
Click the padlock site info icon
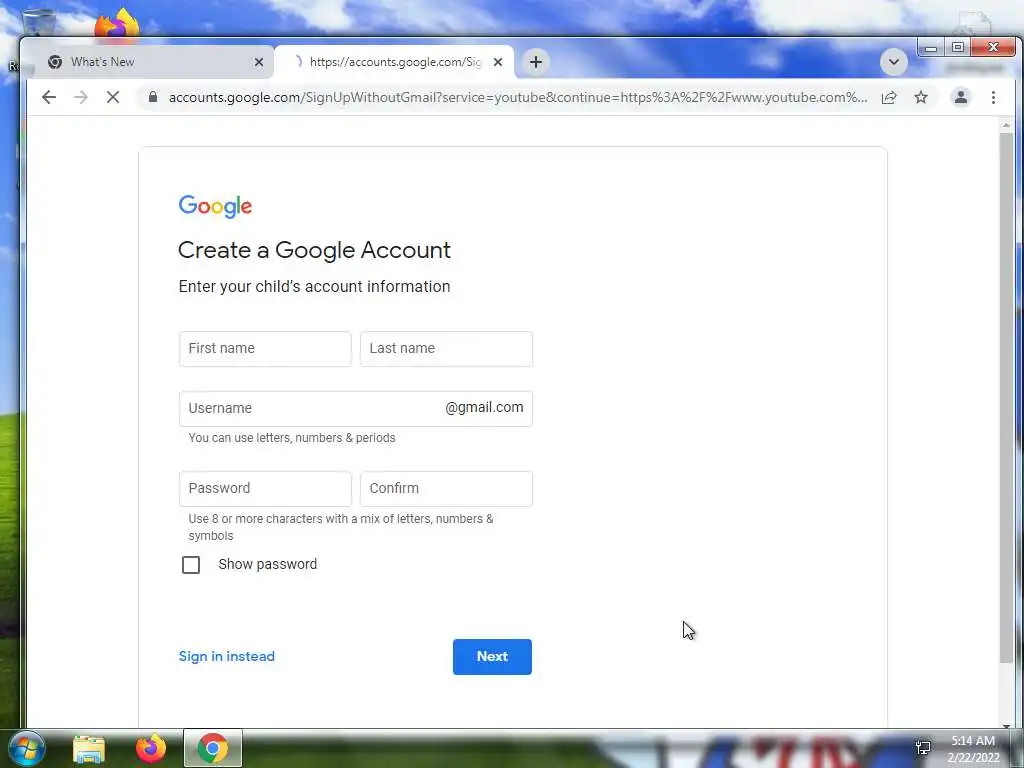(x=153, y=97)
